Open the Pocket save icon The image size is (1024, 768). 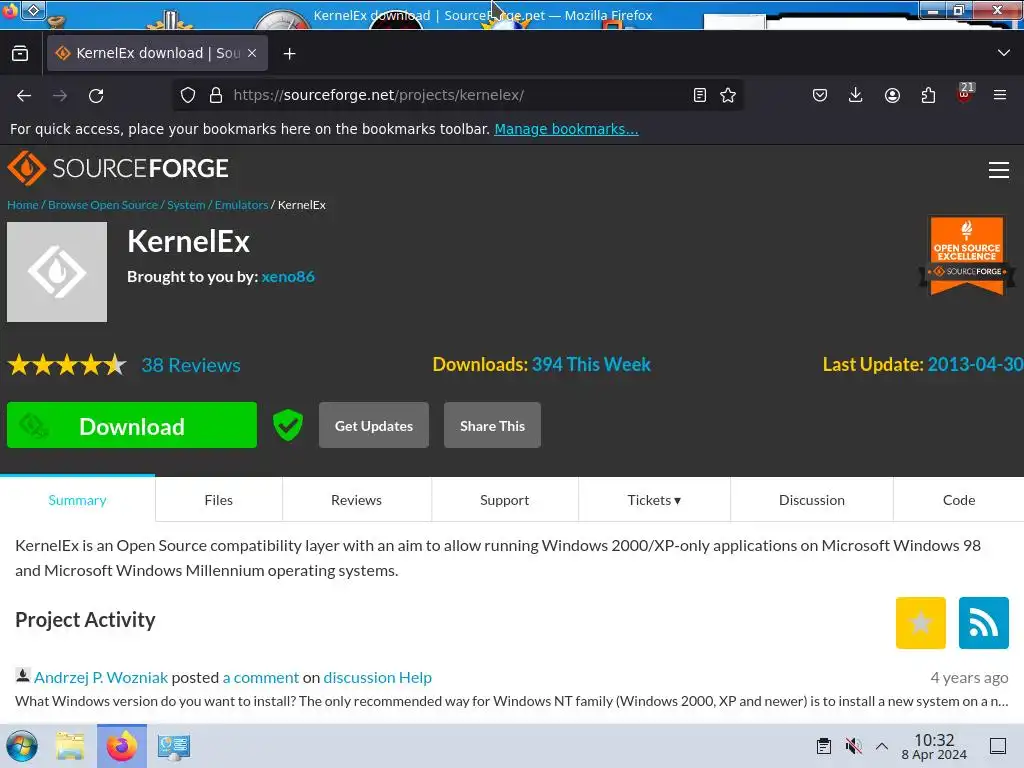(x=820, y=95)
